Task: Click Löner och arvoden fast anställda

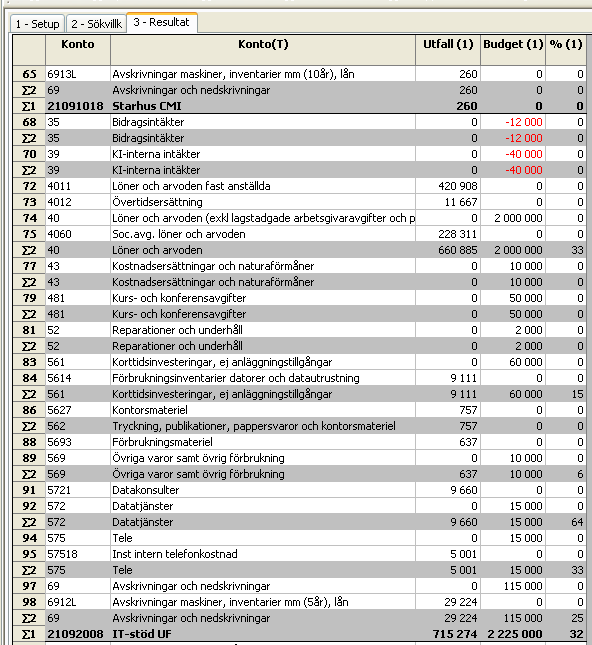Action: [191, 186]
